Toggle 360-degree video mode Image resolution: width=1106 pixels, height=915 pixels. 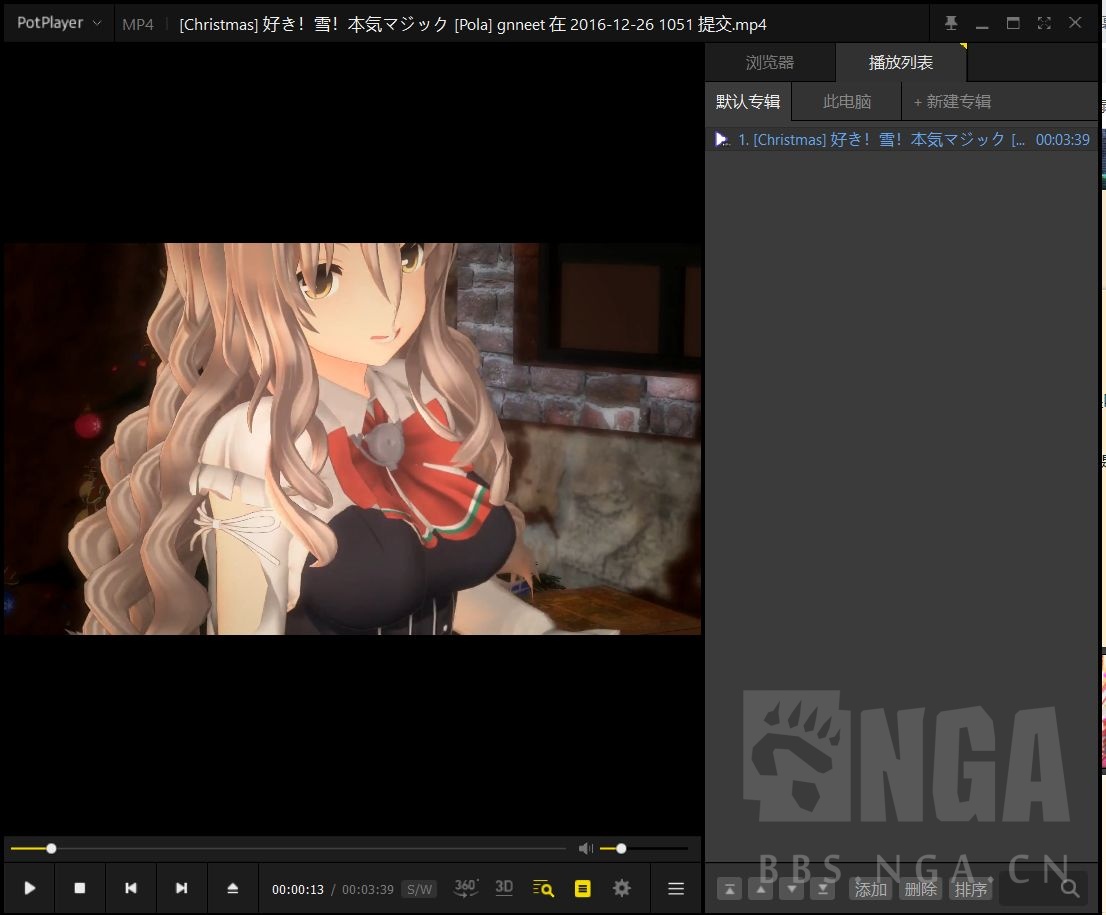pos(465,888)
